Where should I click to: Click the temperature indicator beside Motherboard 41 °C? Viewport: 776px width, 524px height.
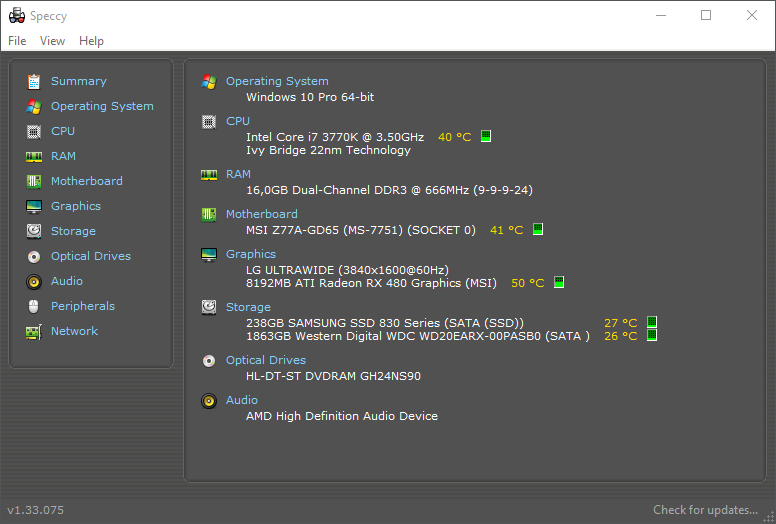tap(538, 229)
